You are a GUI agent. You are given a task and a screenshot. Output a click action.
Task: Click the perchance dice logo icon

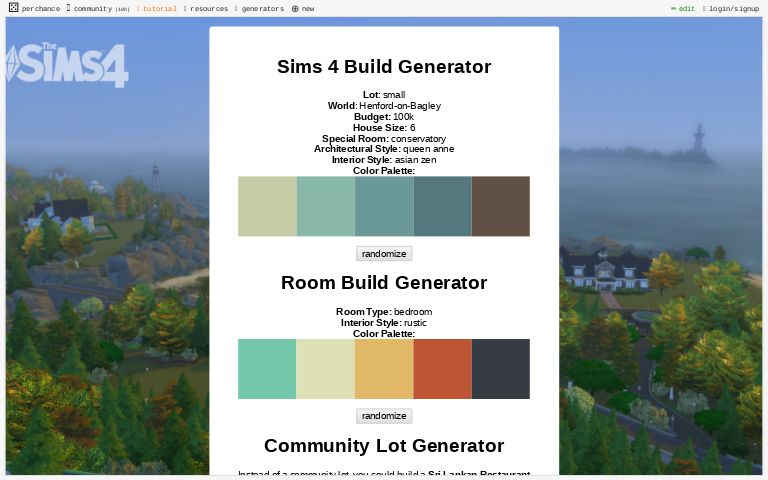click(14, 8)
